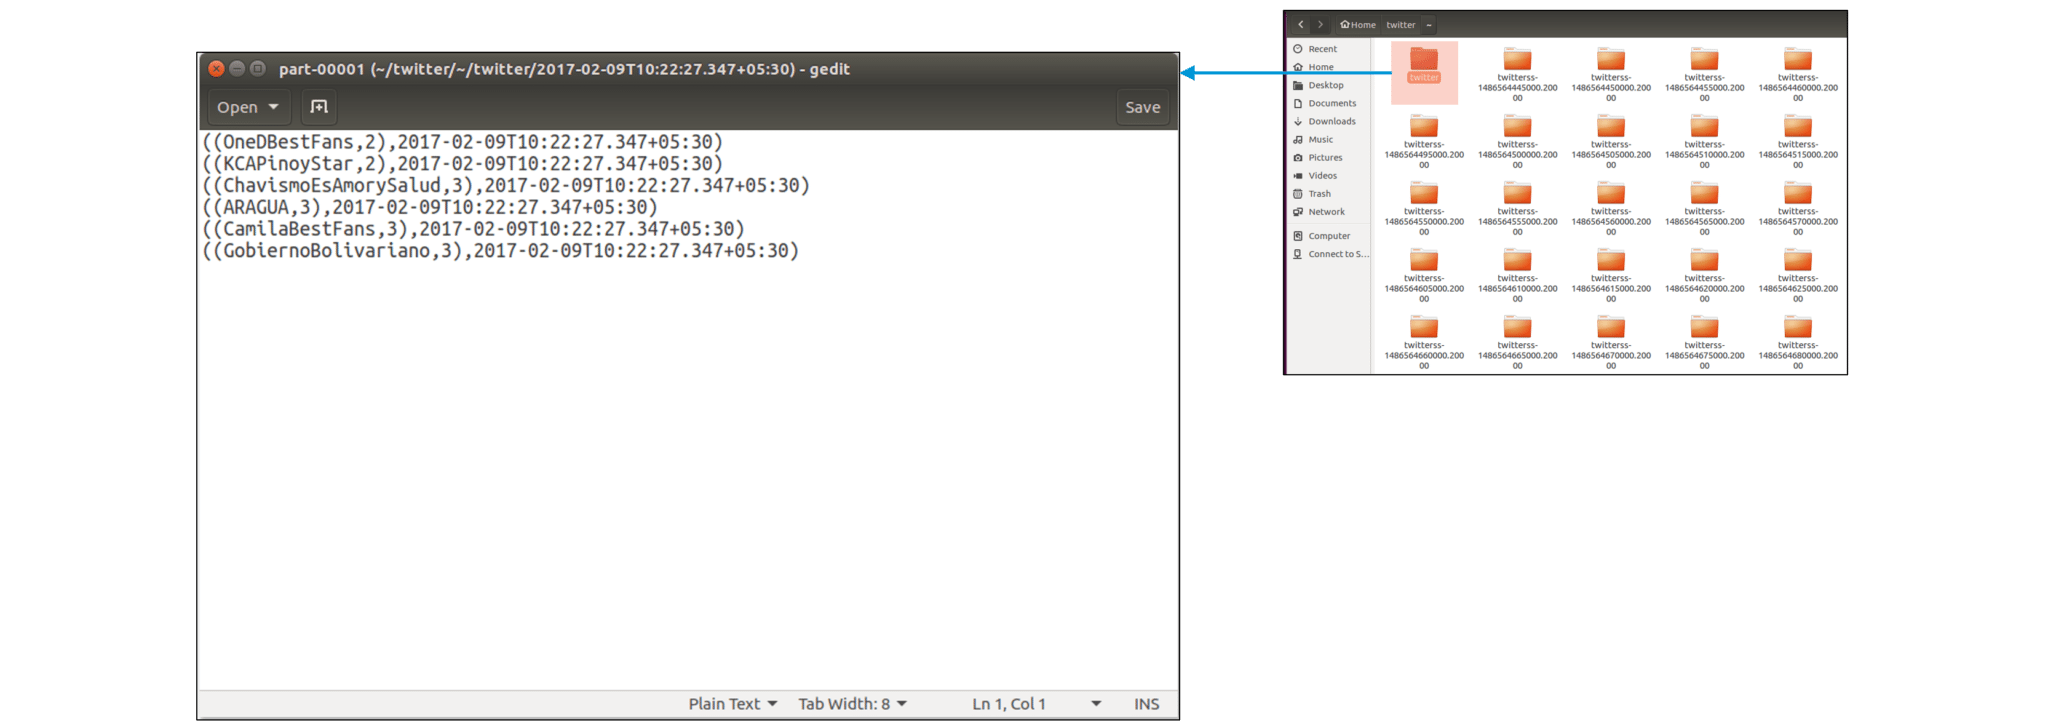Viewport: 2048px width, 723px height.
Task: Click the Save button in gedit
Action: [x=1142, y=107]
